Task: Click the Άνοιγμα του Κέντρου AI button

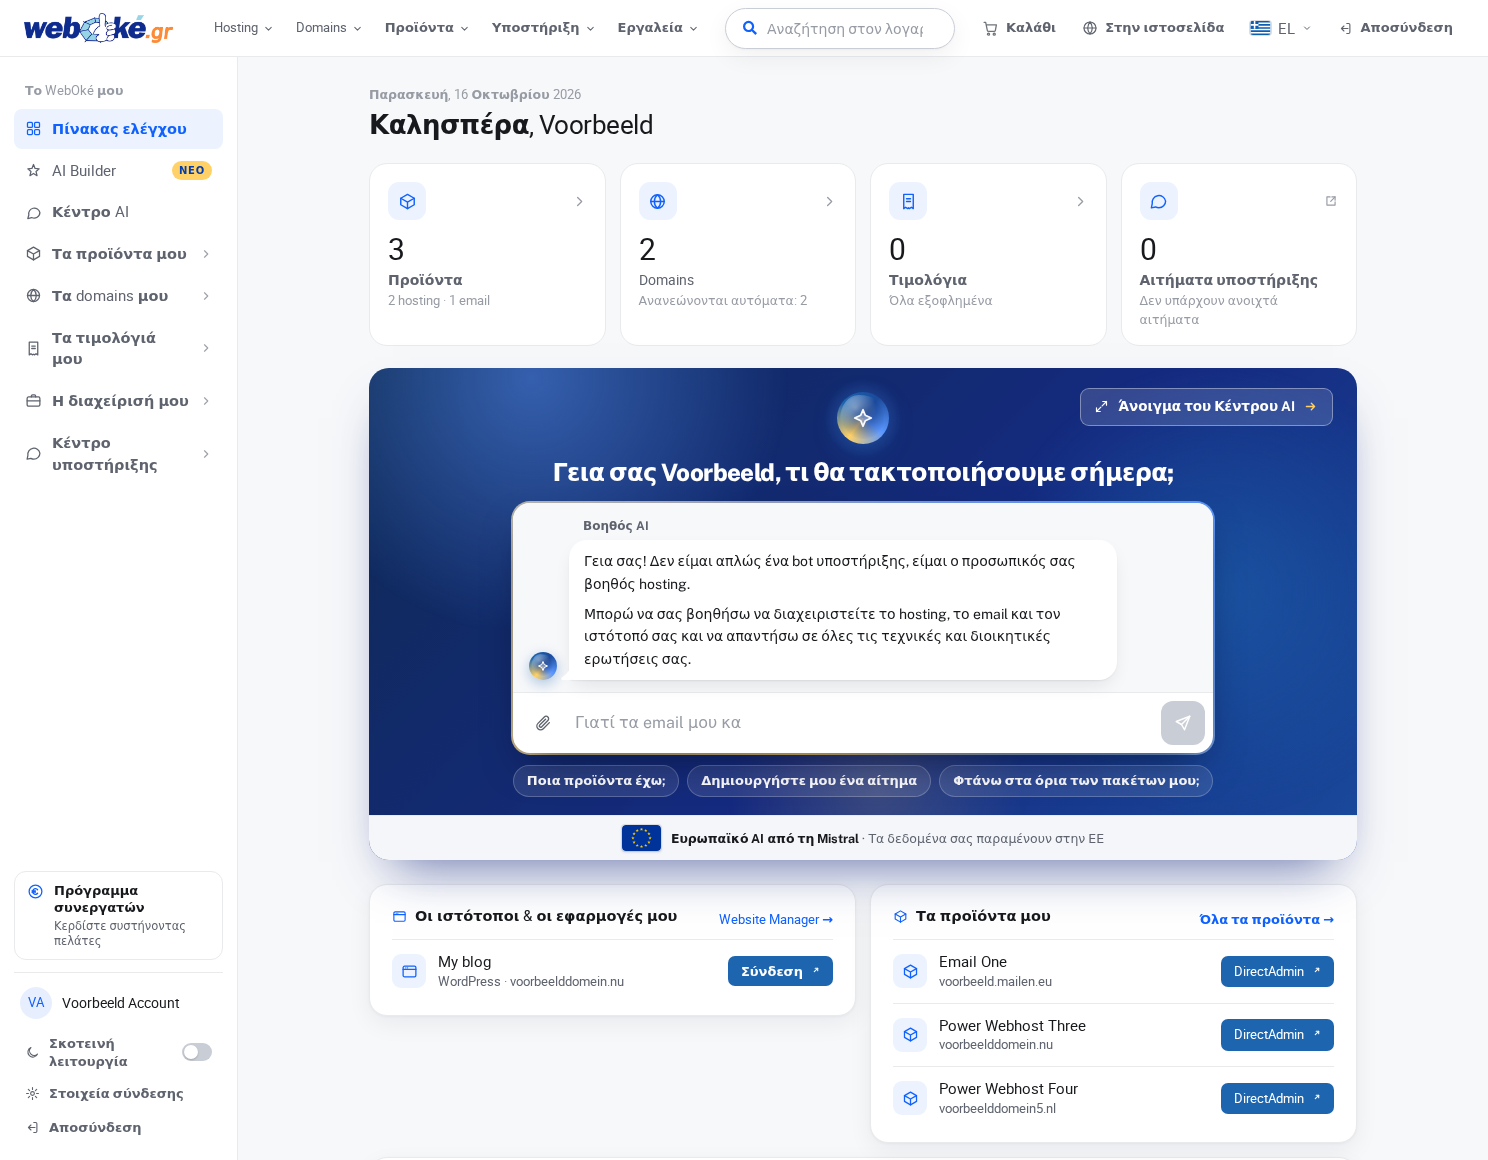Action: coord(1206,407)
